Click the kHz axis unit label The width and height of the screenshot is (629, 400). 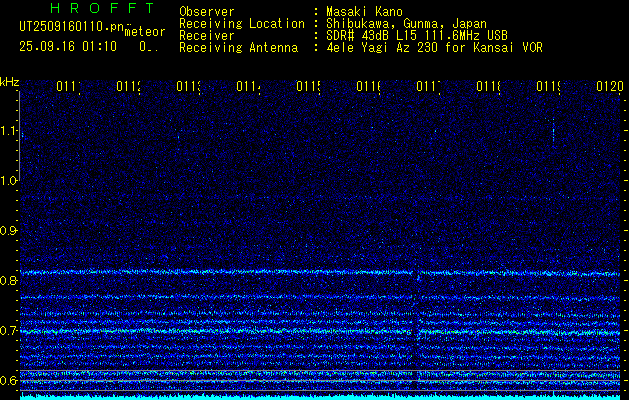(9, 83)
